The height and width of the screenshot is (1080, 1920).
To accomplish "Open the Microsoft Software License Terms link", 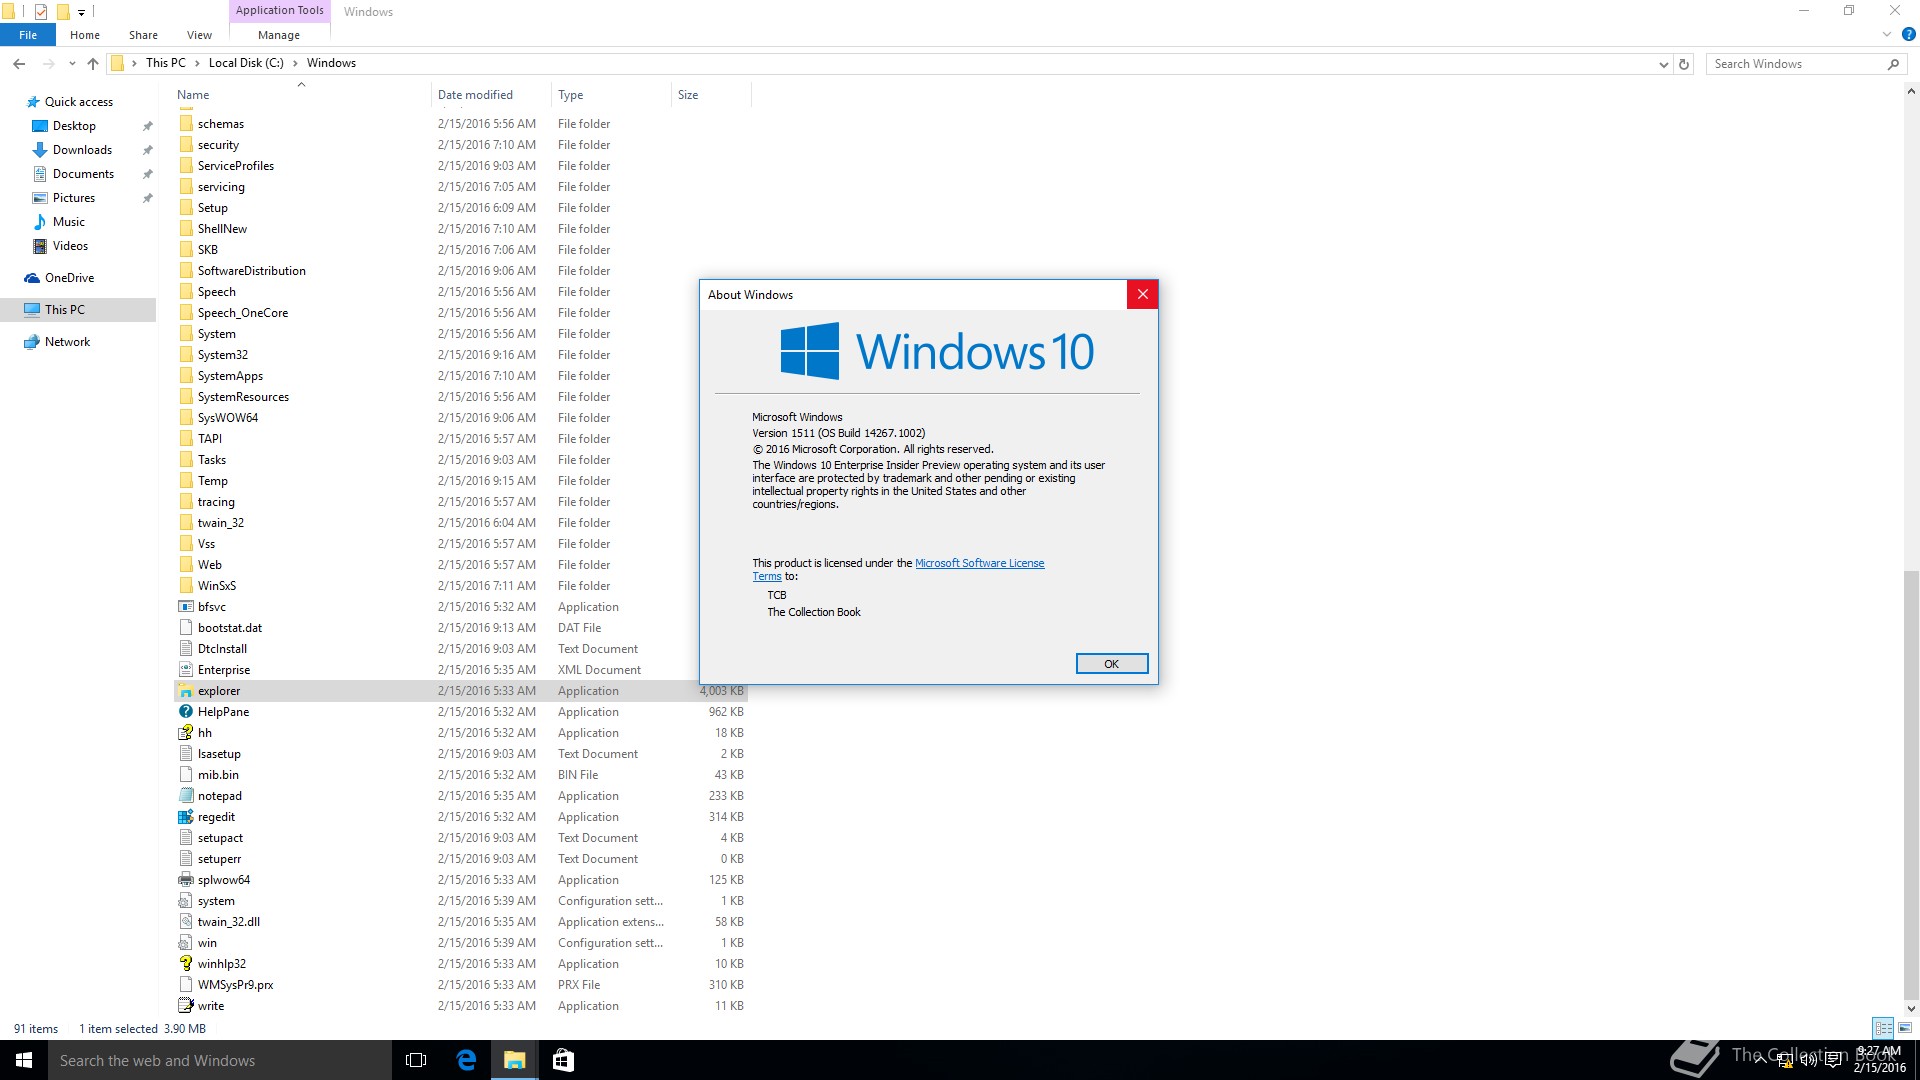I will click(980, 563).
